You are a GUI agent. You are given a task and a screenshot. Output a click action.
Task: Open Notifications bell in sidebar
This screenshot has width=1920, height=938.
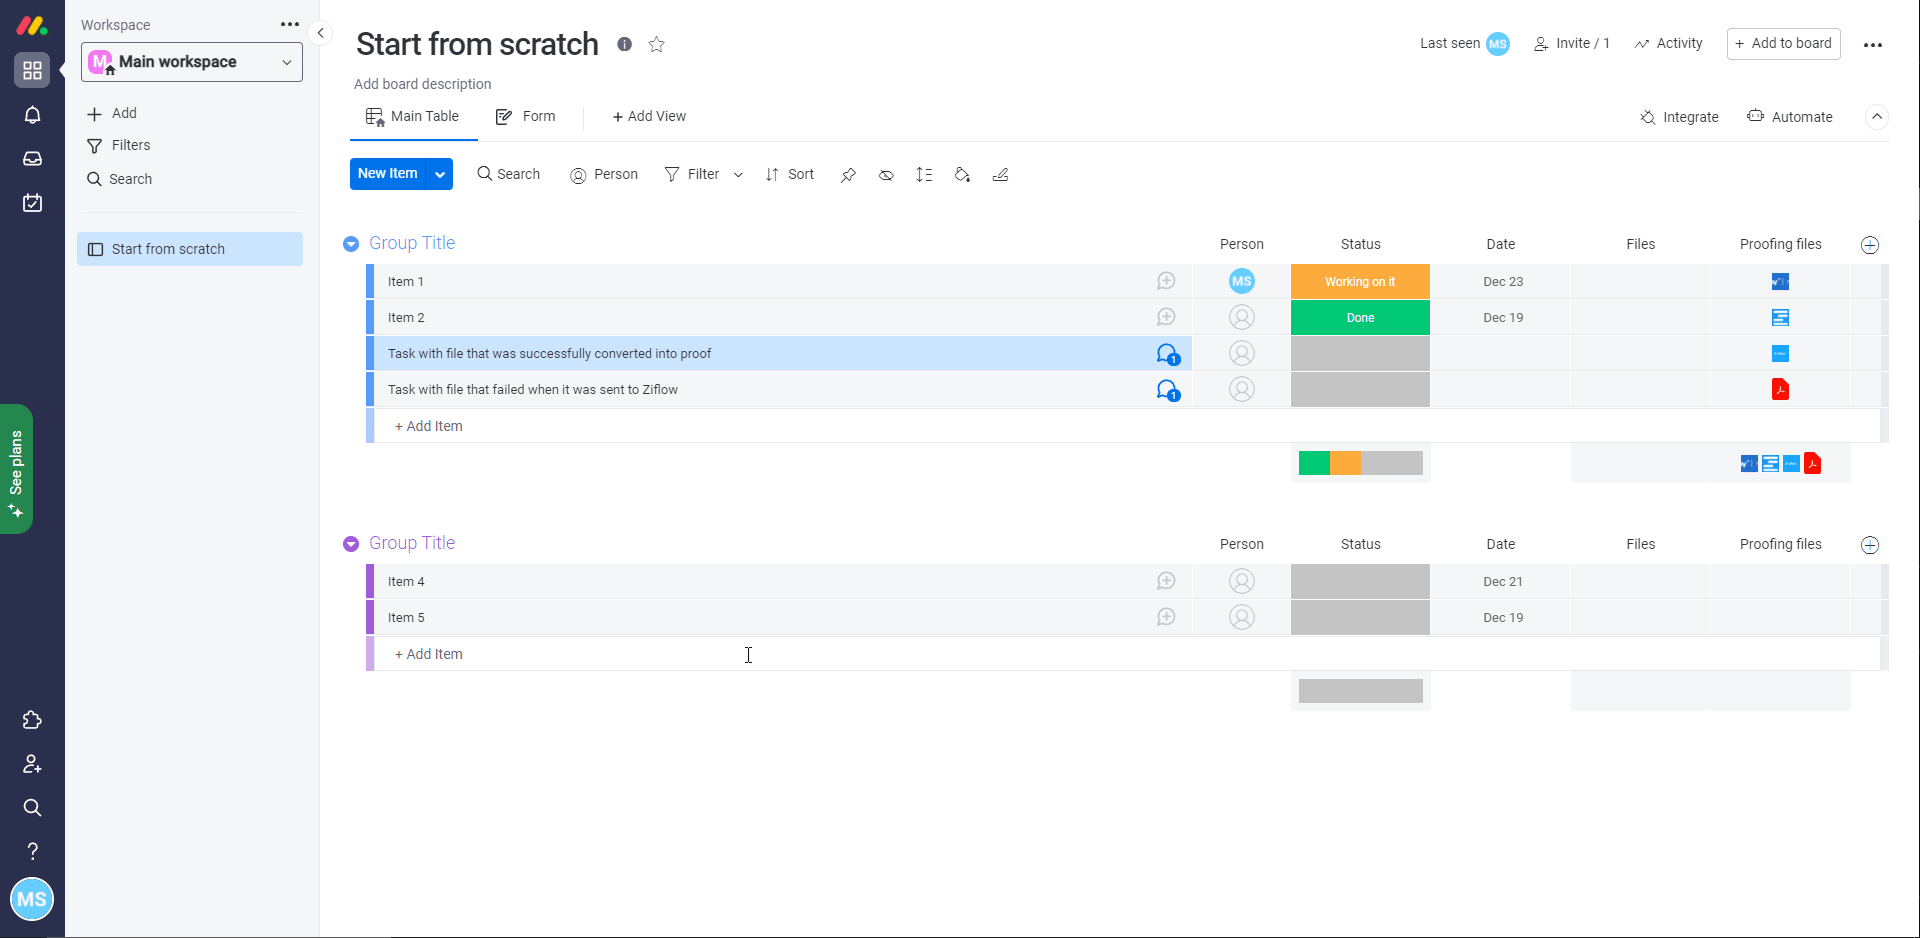(32, 115)
